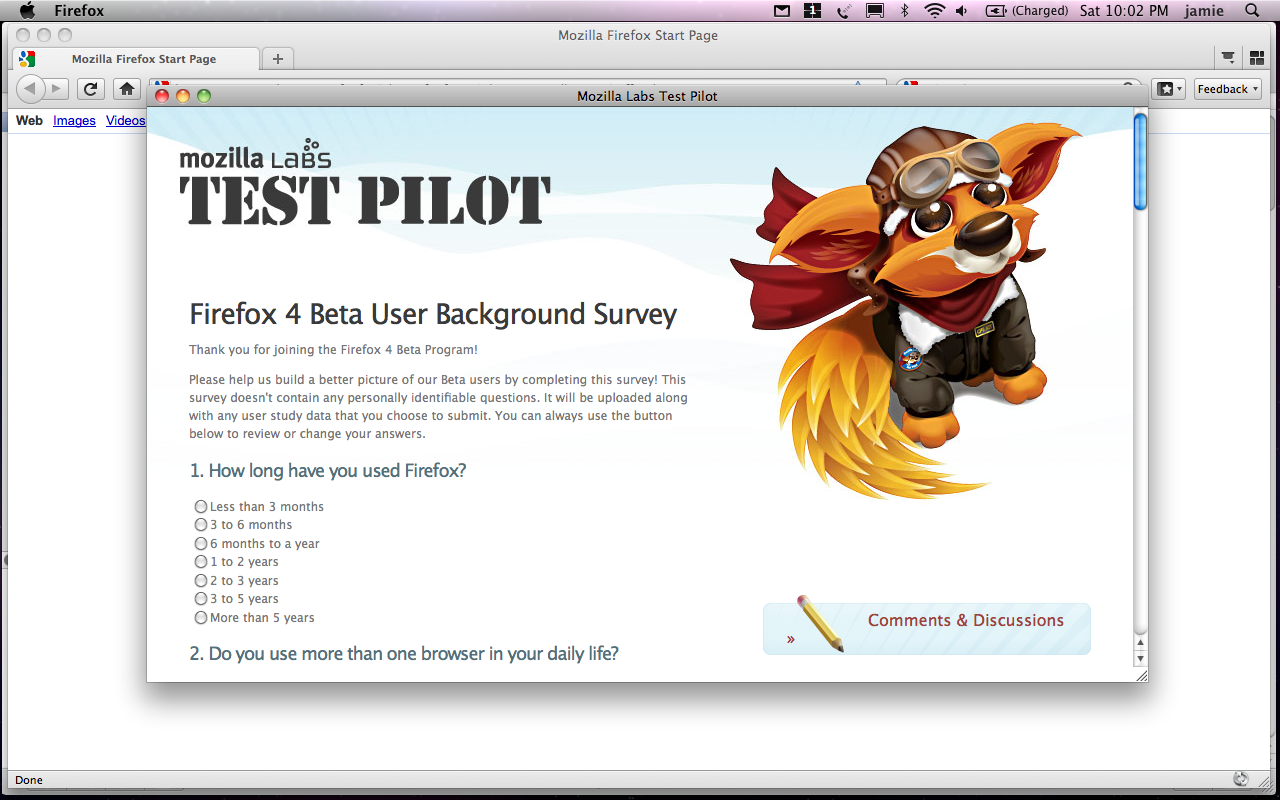Open the Wi-Fi status menu

pyautogui.click(x=935, y=11)
